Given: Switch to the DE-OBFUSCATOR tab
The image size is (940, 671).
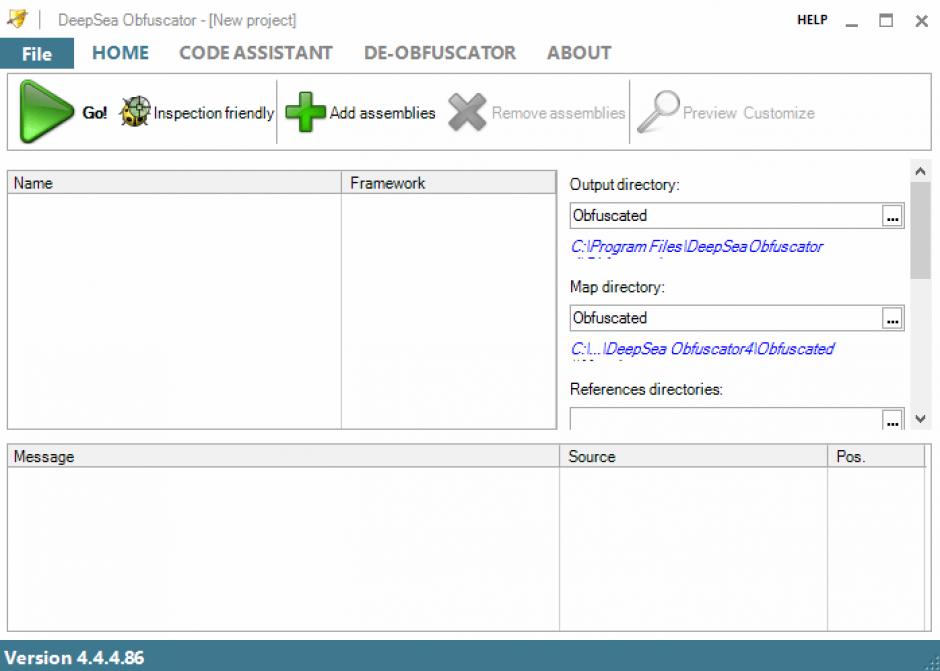Looking at the screenshot, I should point(440,53).
